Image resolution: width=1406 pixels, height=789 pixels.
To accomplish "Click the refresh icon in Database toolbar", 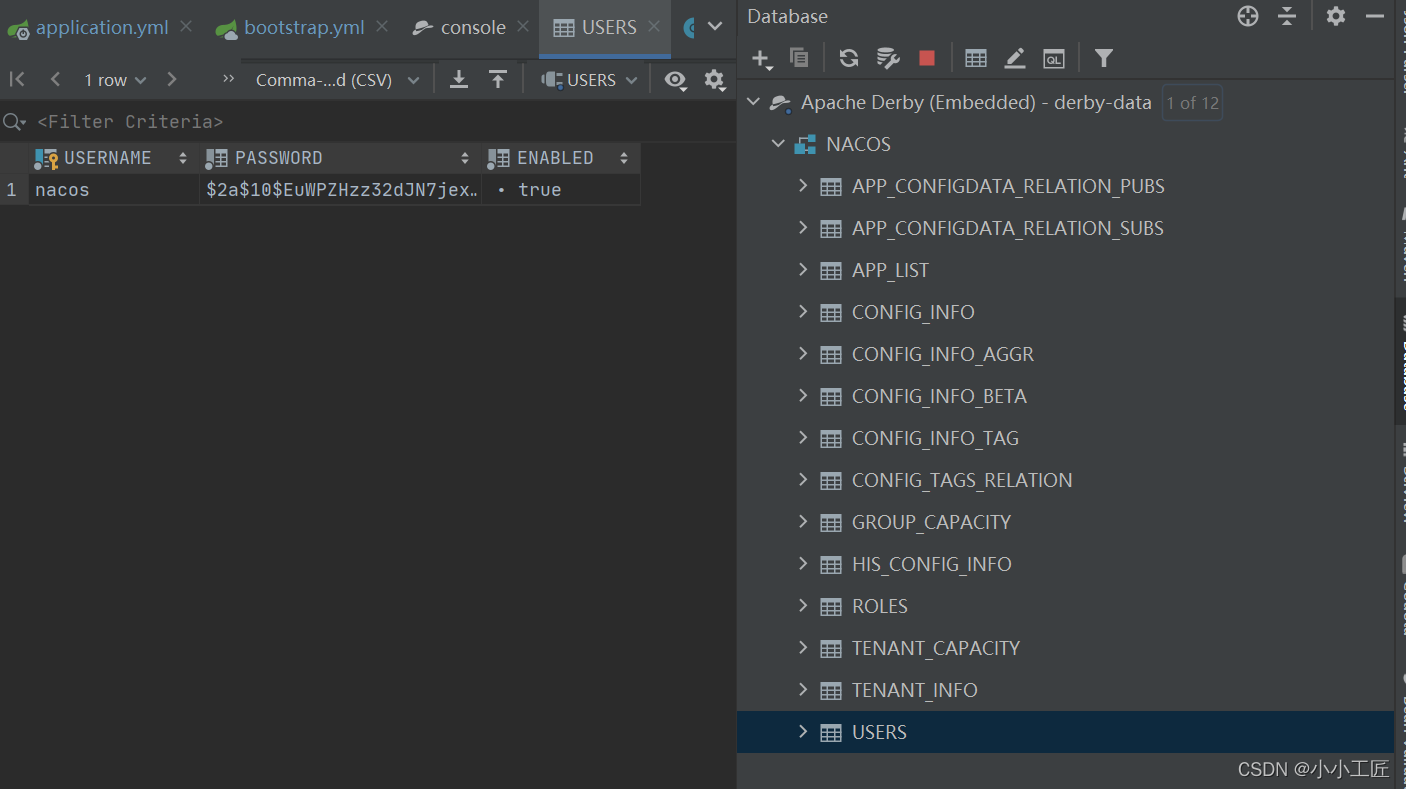I will click(848, 58).
